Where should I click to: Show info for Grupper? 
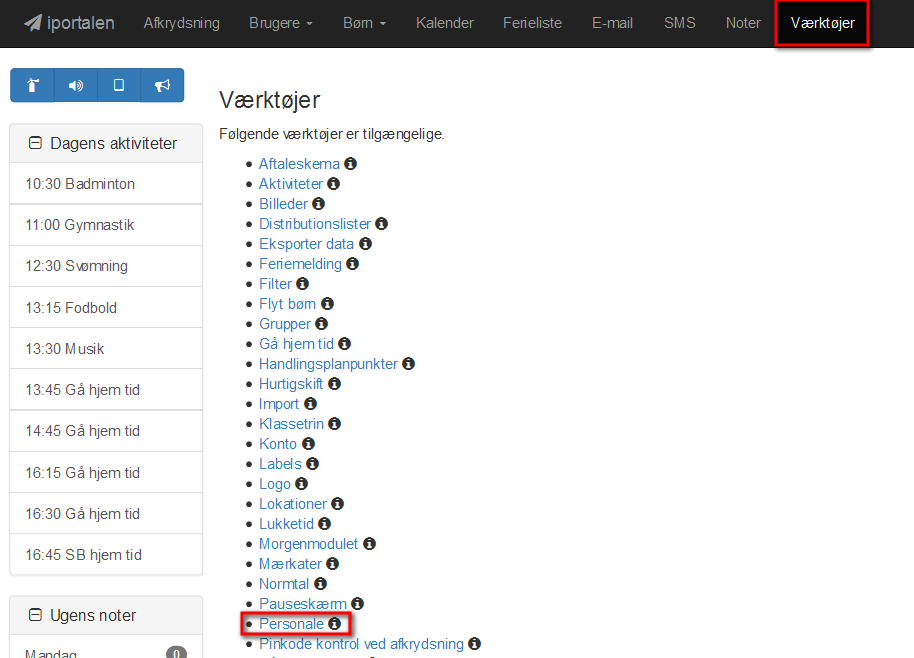click(321, 323)
